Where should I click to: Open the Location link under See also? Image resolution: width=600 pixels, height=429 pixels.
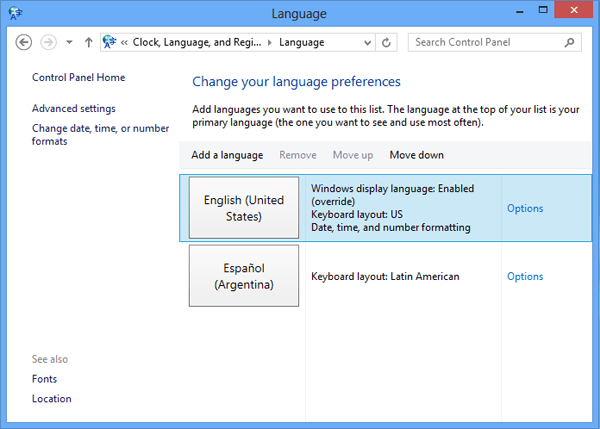coord(52,399)
